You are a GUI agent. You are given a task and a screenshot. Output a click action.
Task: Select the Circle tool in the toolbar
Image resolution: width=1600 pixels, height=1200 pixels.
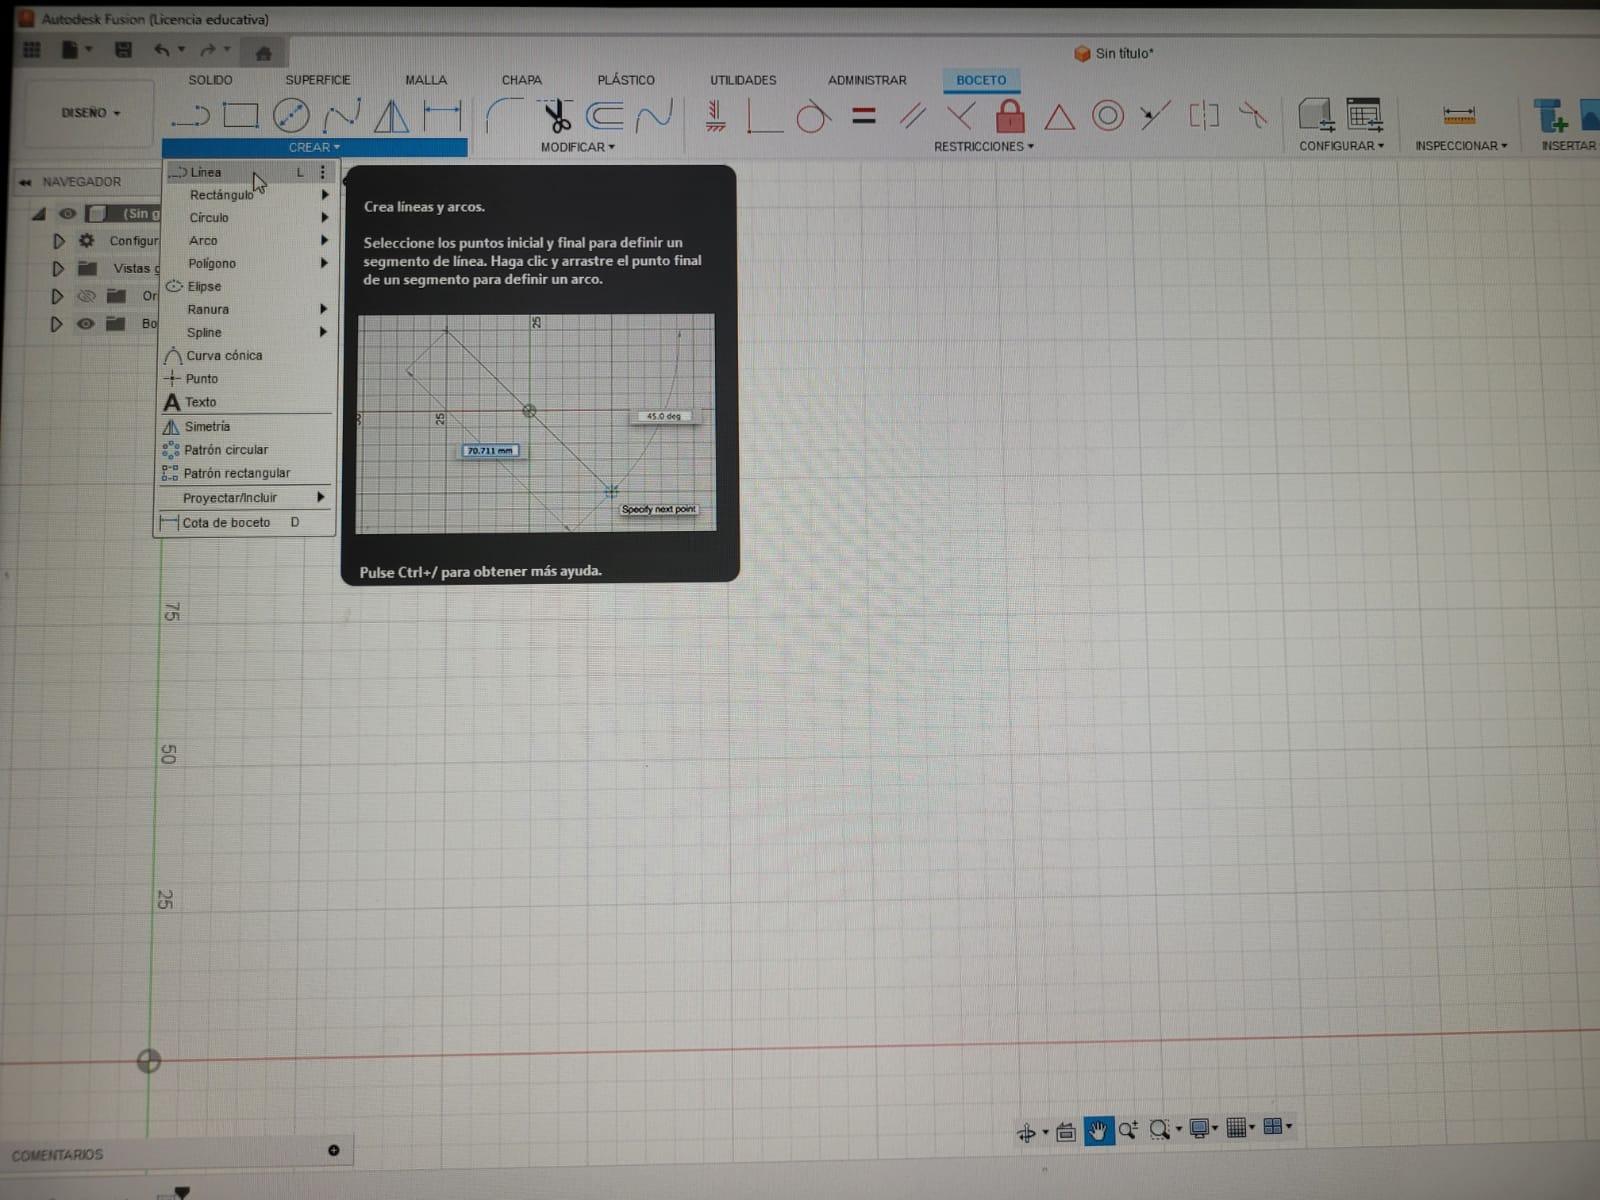point(291,116)
